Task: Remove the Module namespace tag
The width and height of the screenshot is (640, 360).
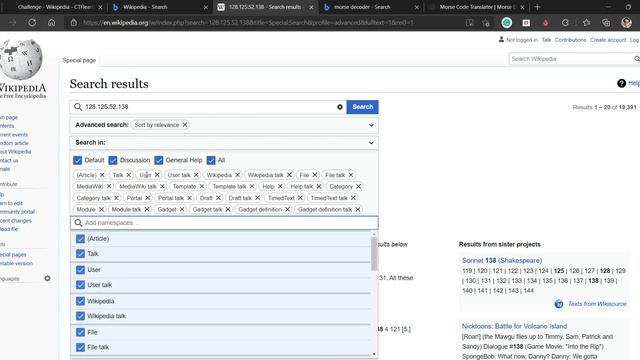Action: 101,209
